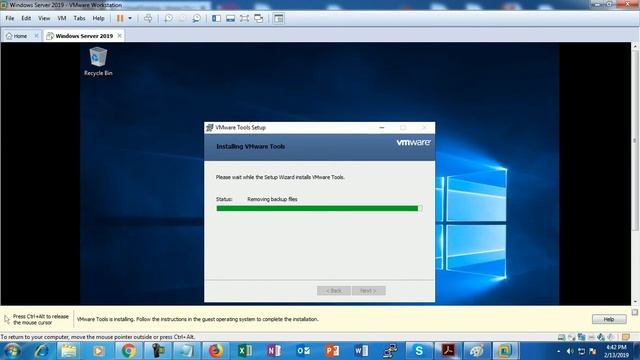
Task: Close the Home tab
Action: (36, 36)
